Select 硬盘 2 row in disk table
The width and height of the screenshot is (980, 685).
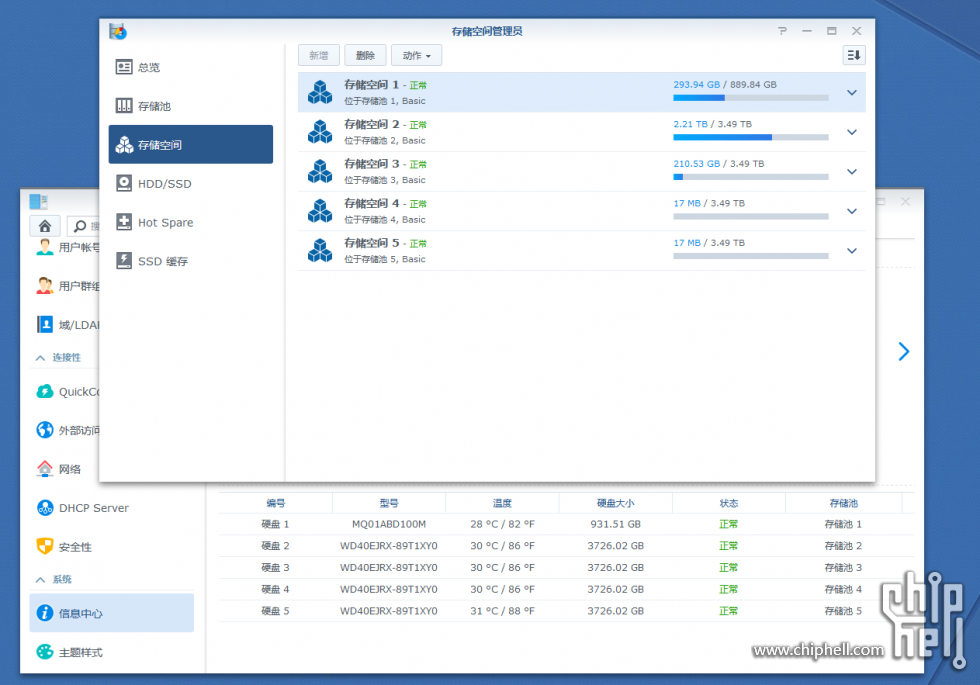click(x=566, y=546)
